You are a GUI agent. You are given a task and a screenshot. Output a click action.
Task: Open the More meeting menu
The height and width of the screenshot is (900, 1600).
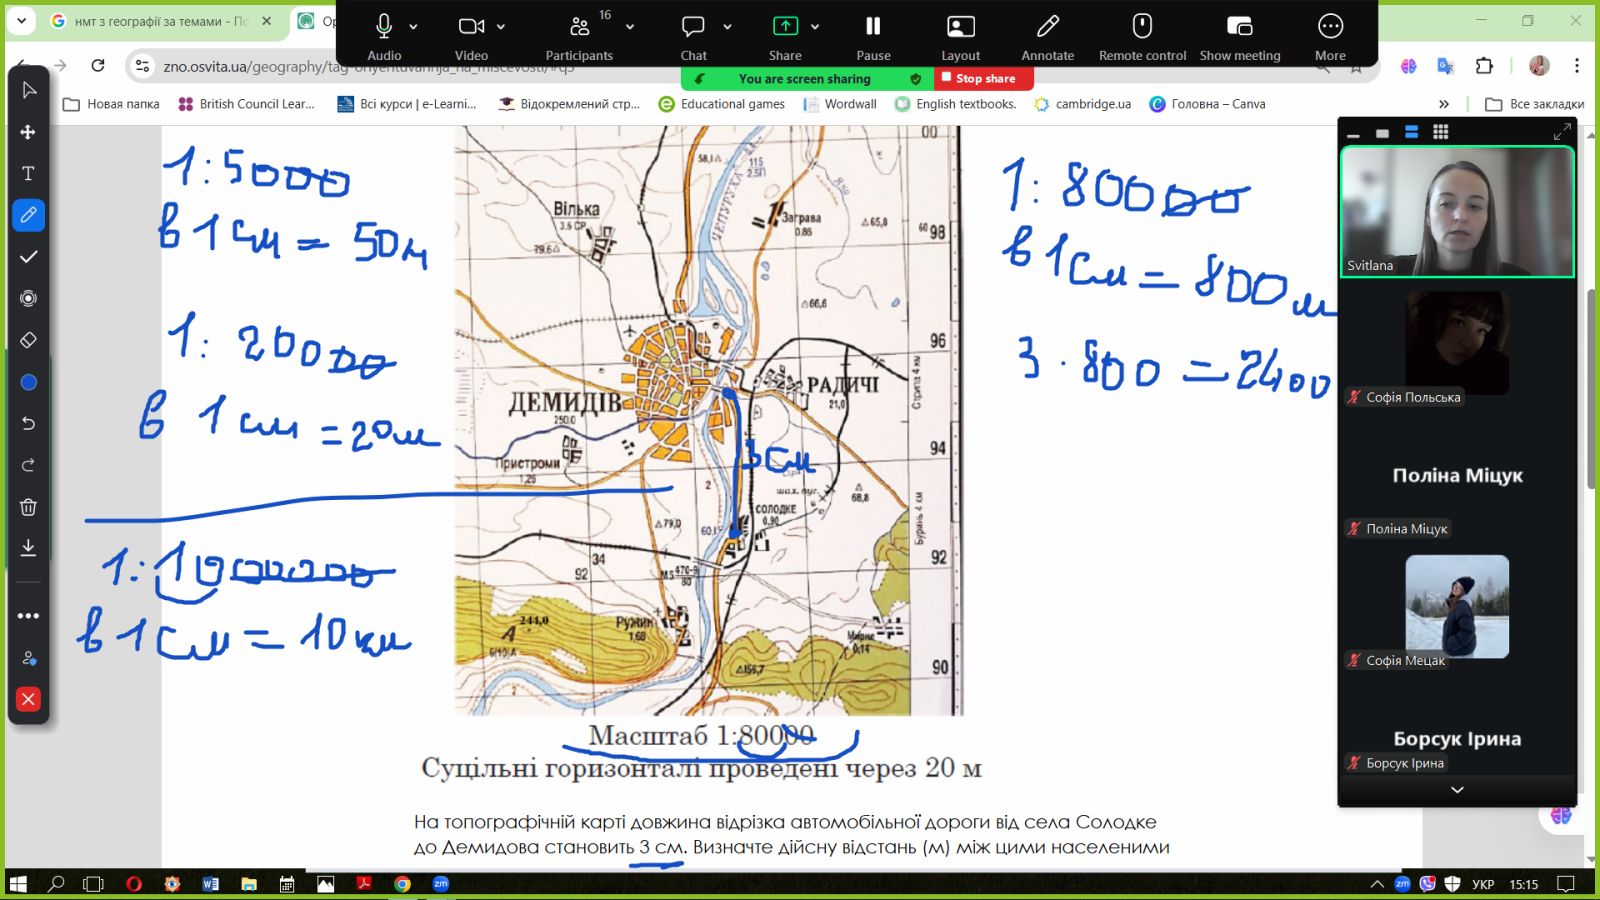click(x=1330, y=35)
